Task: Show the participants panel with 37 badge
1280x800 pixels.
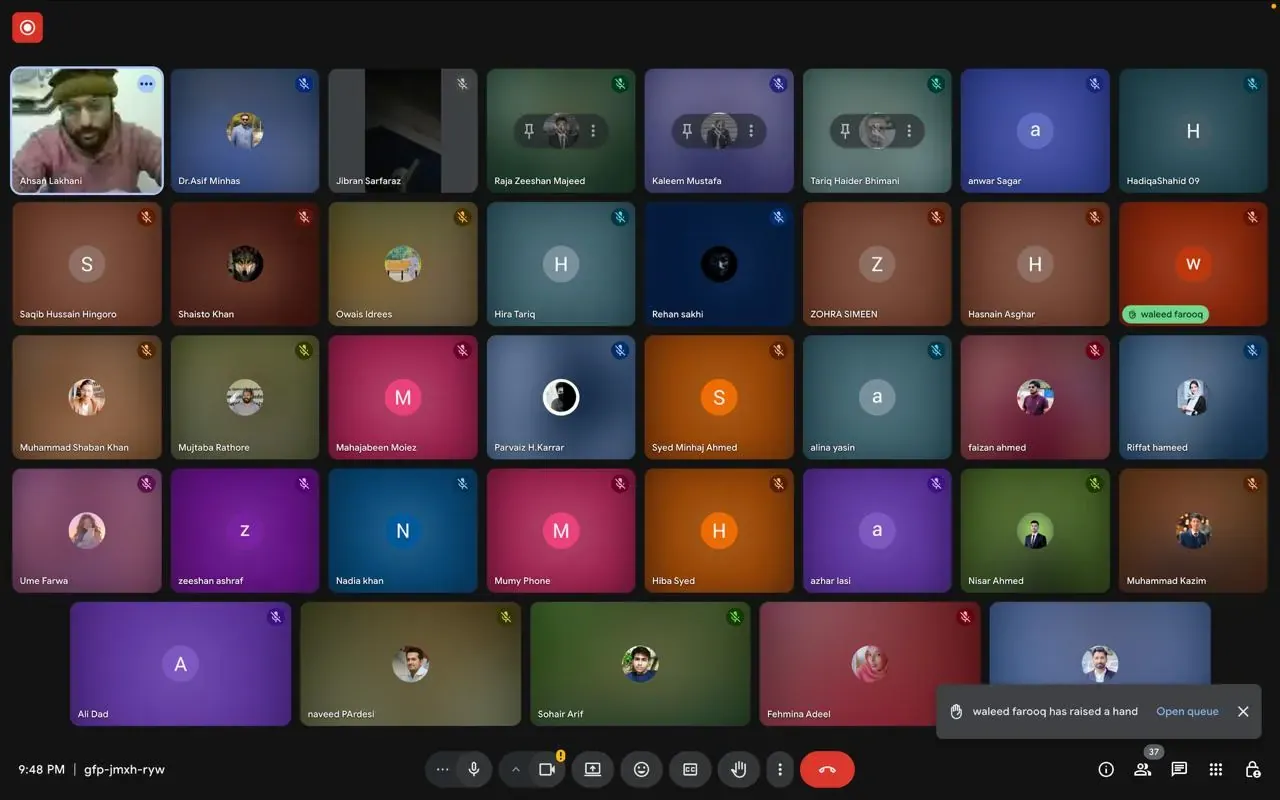Action: (x=1142, y=769)
